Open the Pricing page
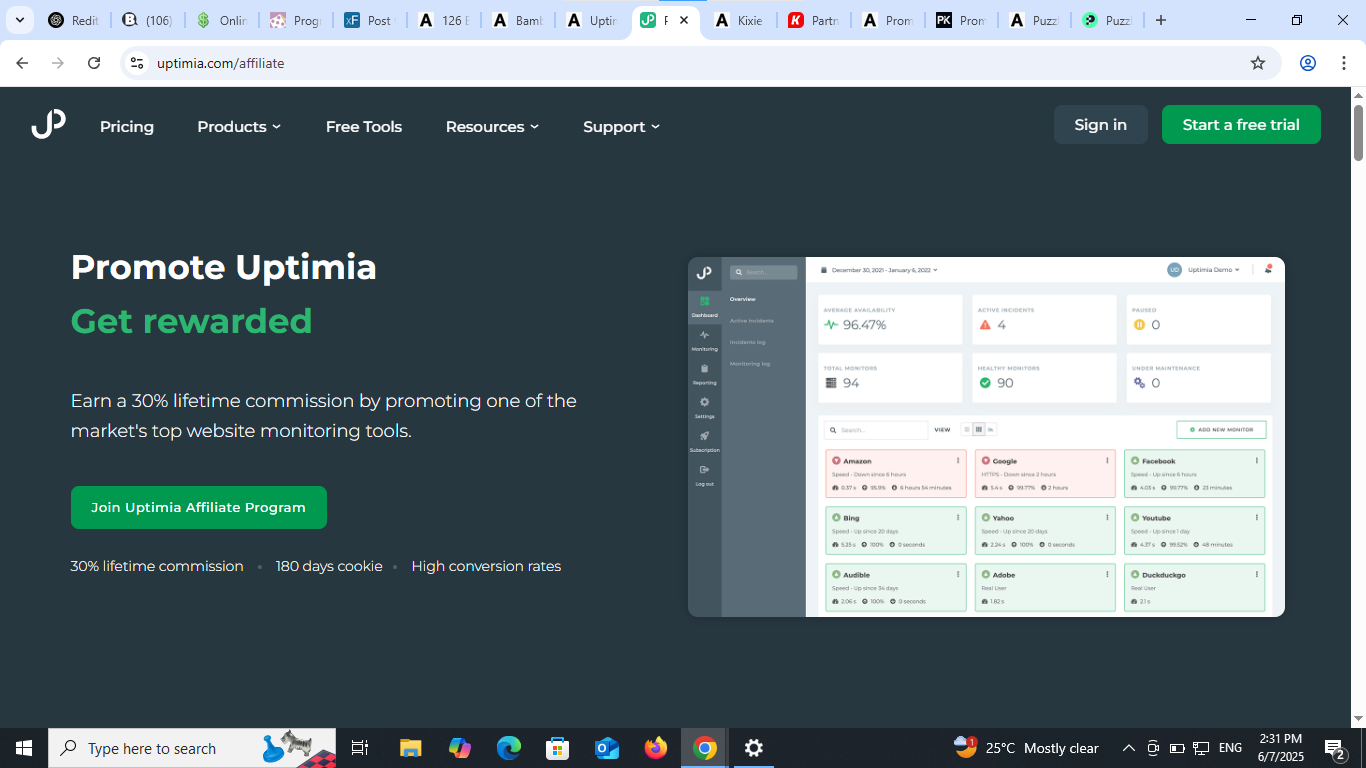Screen dimensions: 1366x768 coord(127,126)
